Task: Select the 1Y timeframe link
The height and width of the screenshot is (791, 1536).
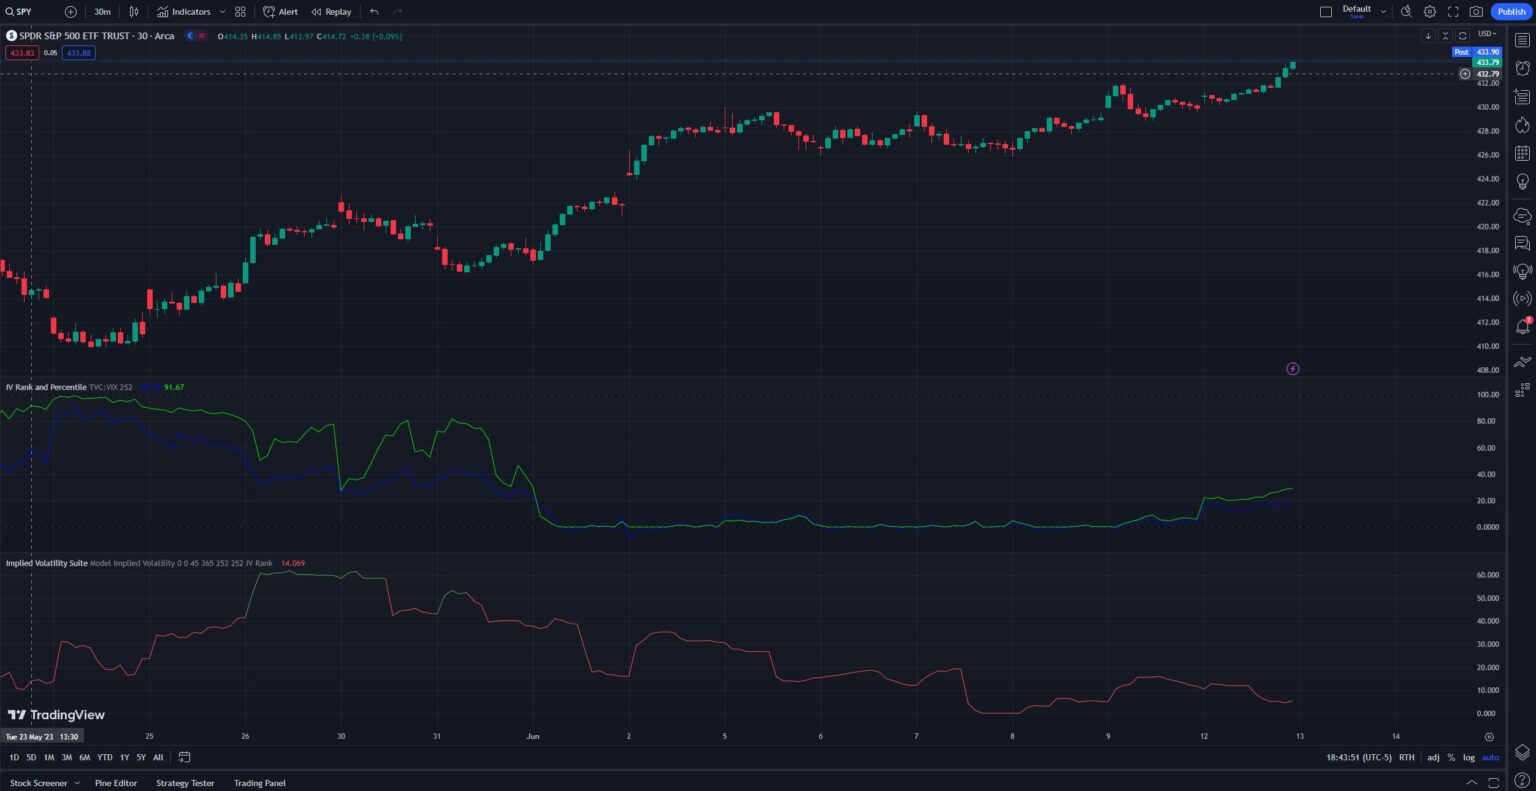Action: coord(123,757)
